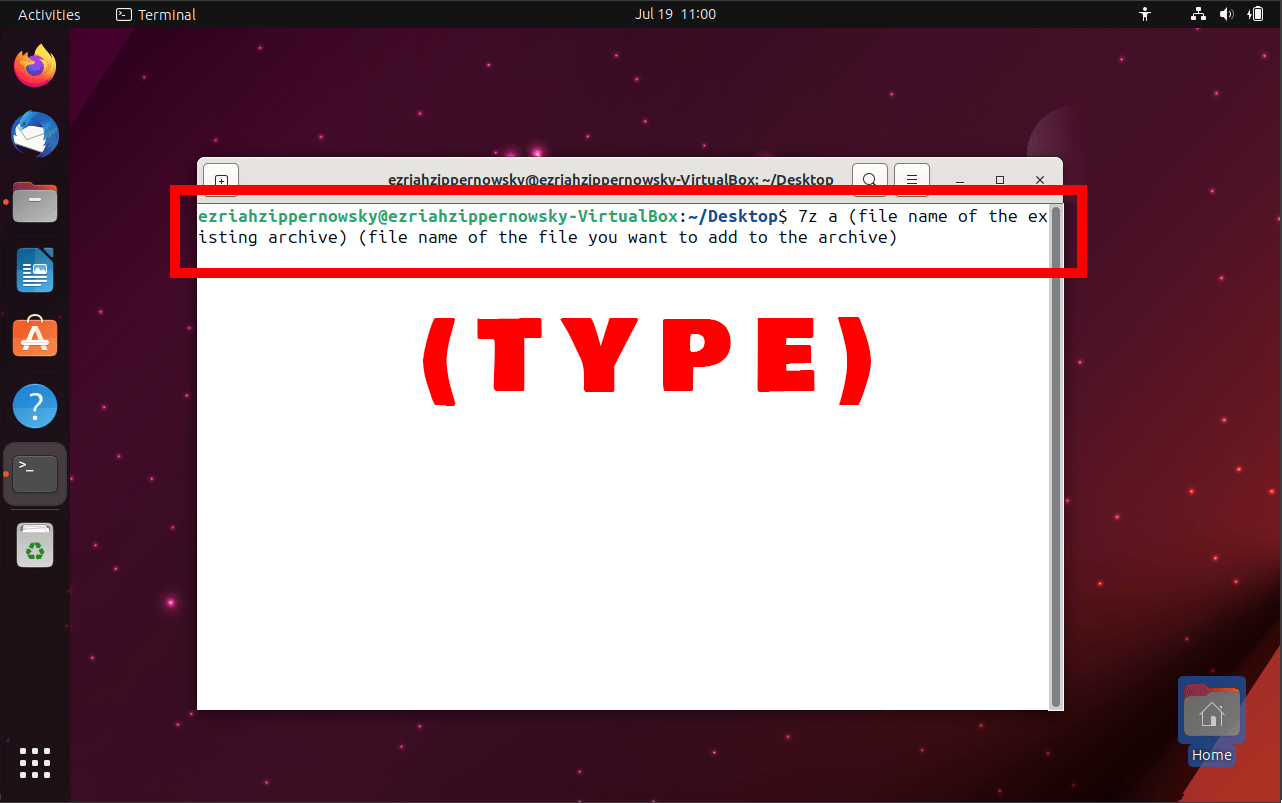This screenshot has width=1282, height=803.
Task: Open the Files application
Action: [x=35, y=202]
